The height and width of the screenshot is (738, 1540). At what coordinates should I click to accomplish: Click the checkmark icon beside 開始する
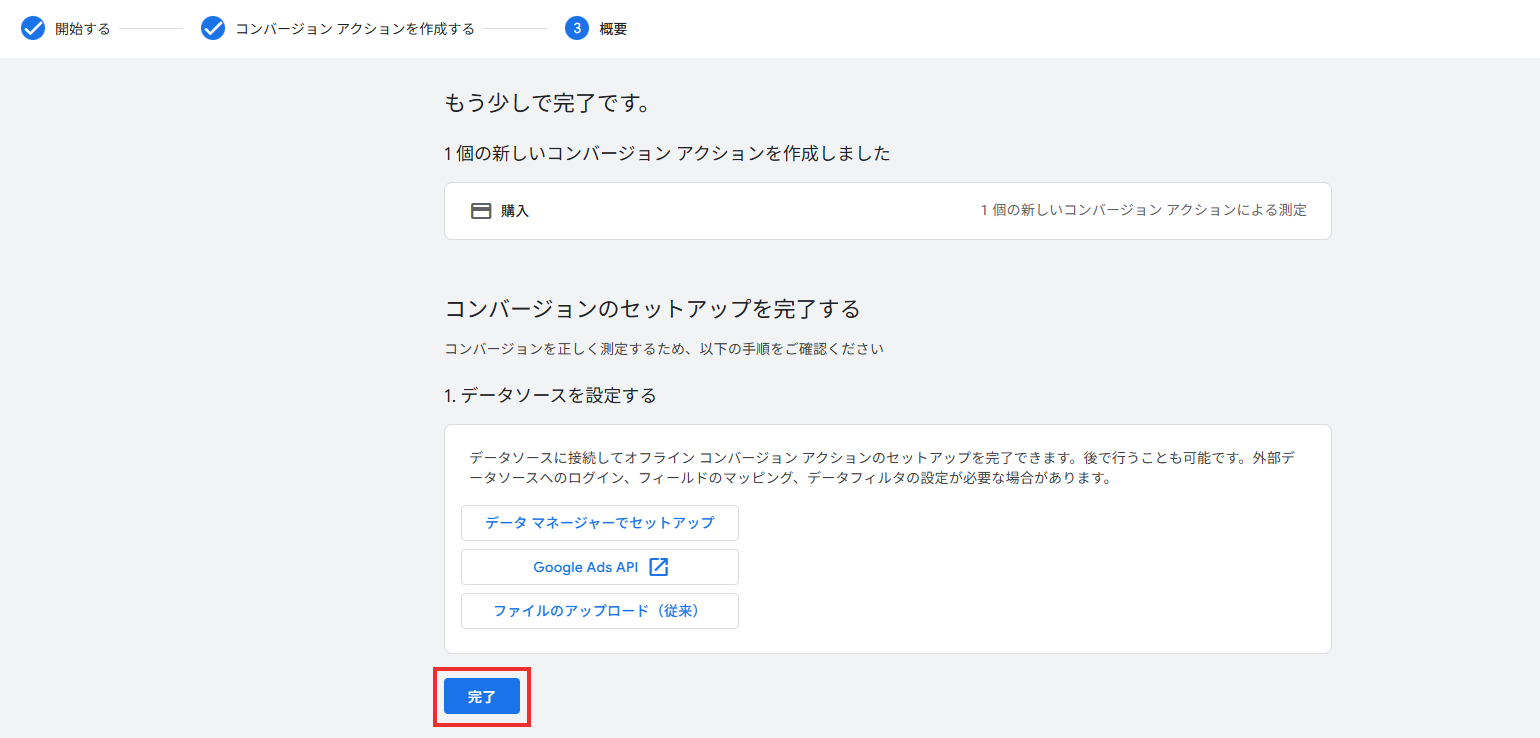tap(33, 28)
